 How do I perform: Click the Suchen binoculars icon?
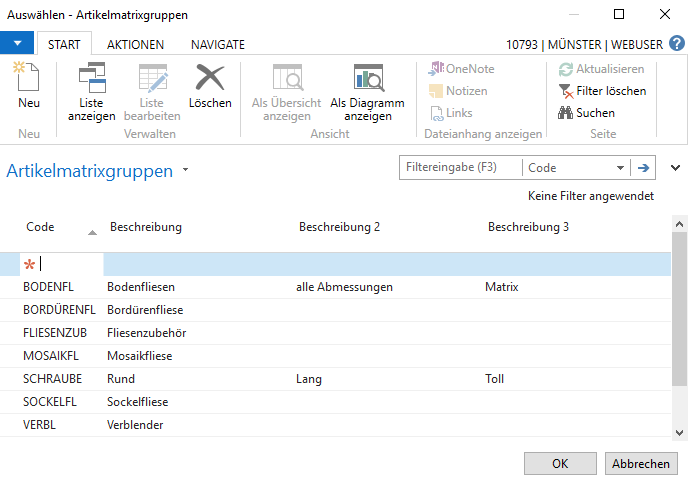[x=566, y=113]
